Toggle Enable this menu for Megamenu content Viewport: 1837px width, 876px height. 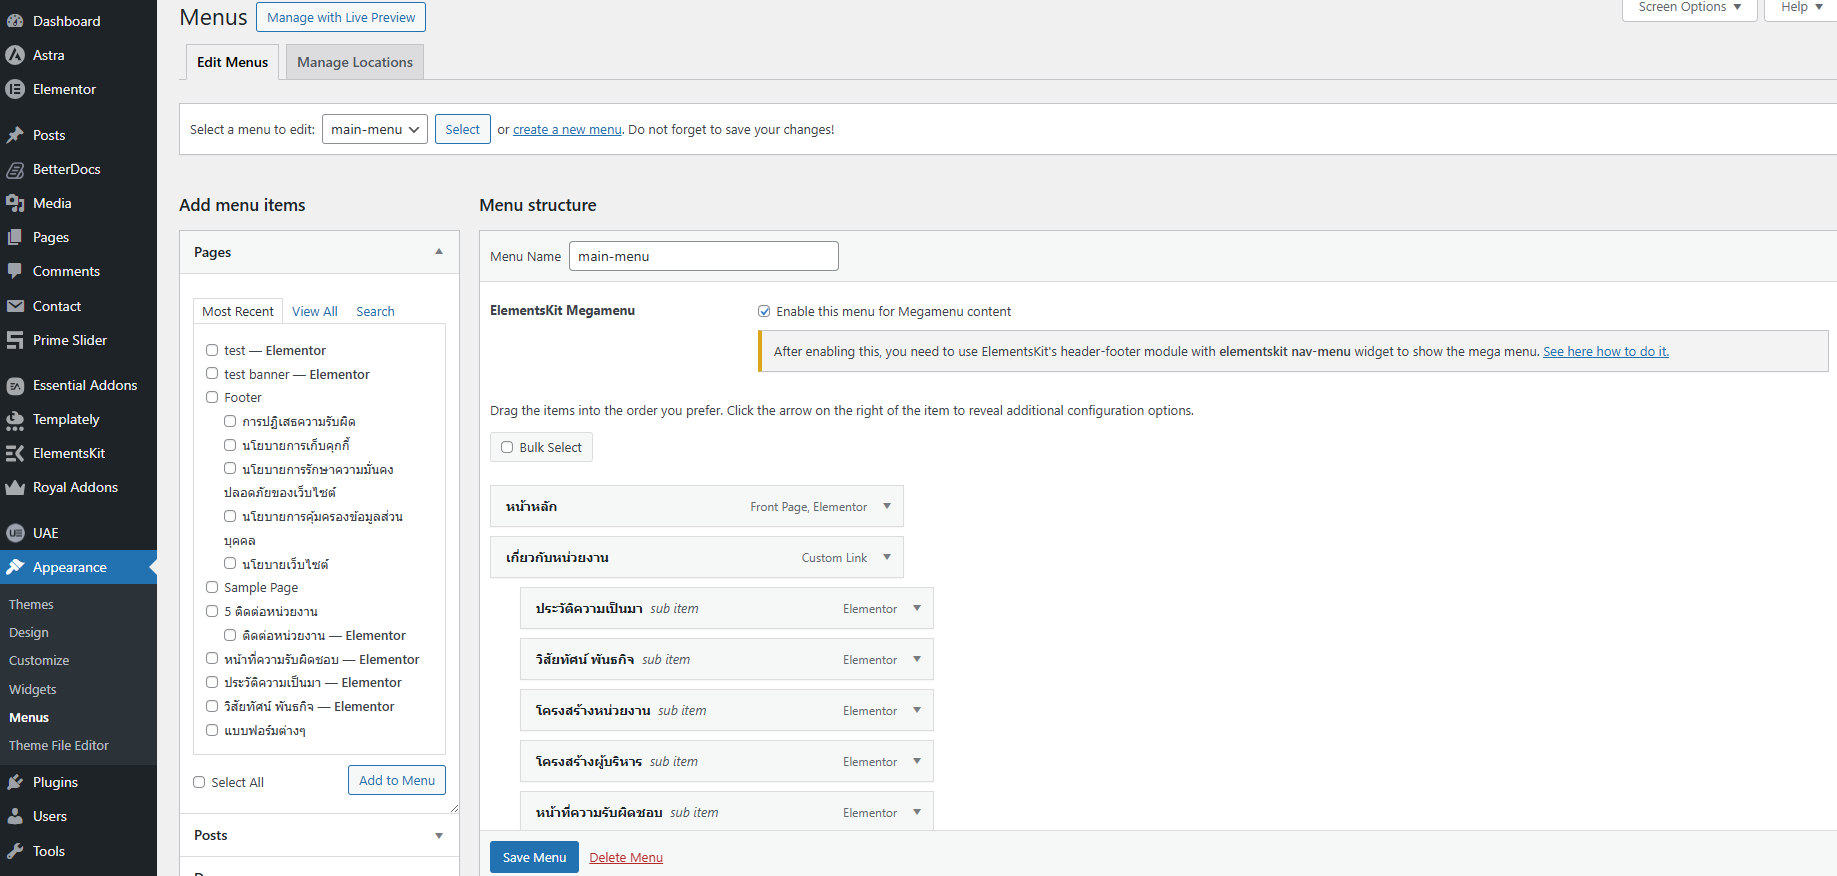pyautogui.click(x=764, y=311)
